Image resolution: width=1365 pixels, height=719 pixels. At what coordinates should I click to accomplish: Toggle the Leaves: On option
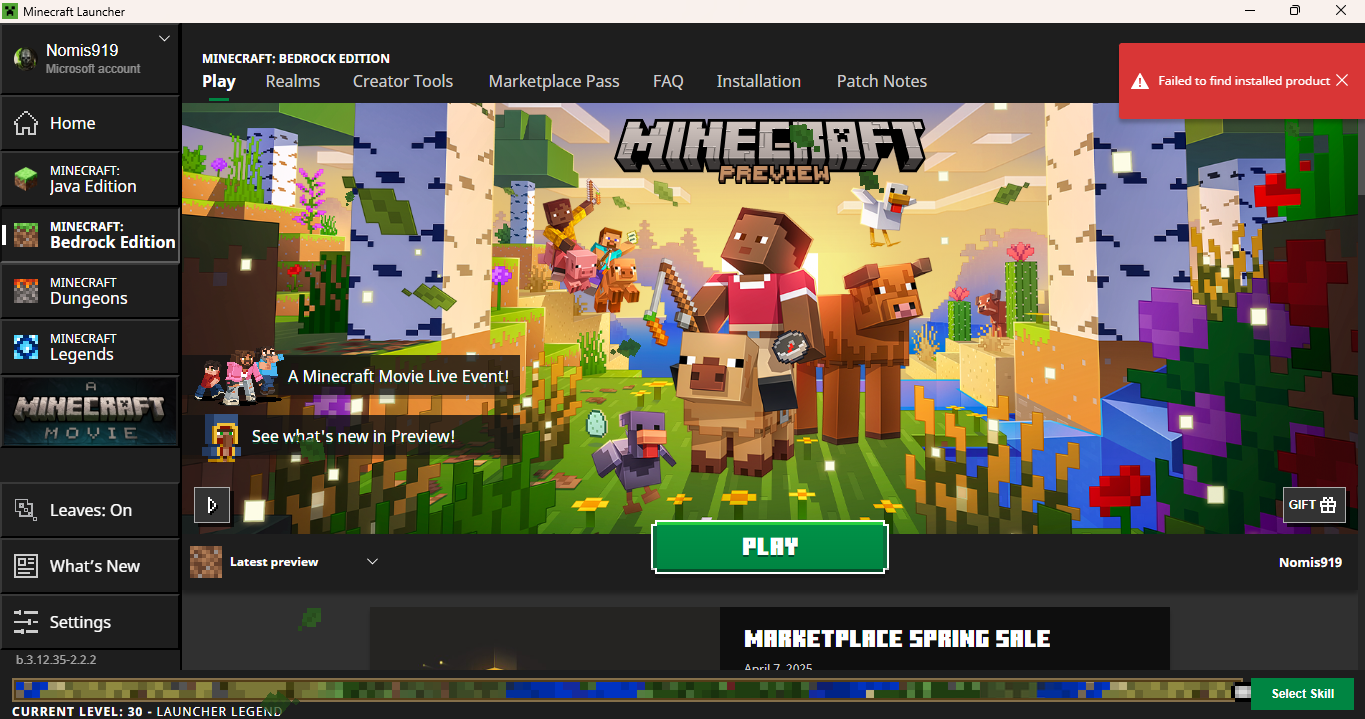[90, 510]
